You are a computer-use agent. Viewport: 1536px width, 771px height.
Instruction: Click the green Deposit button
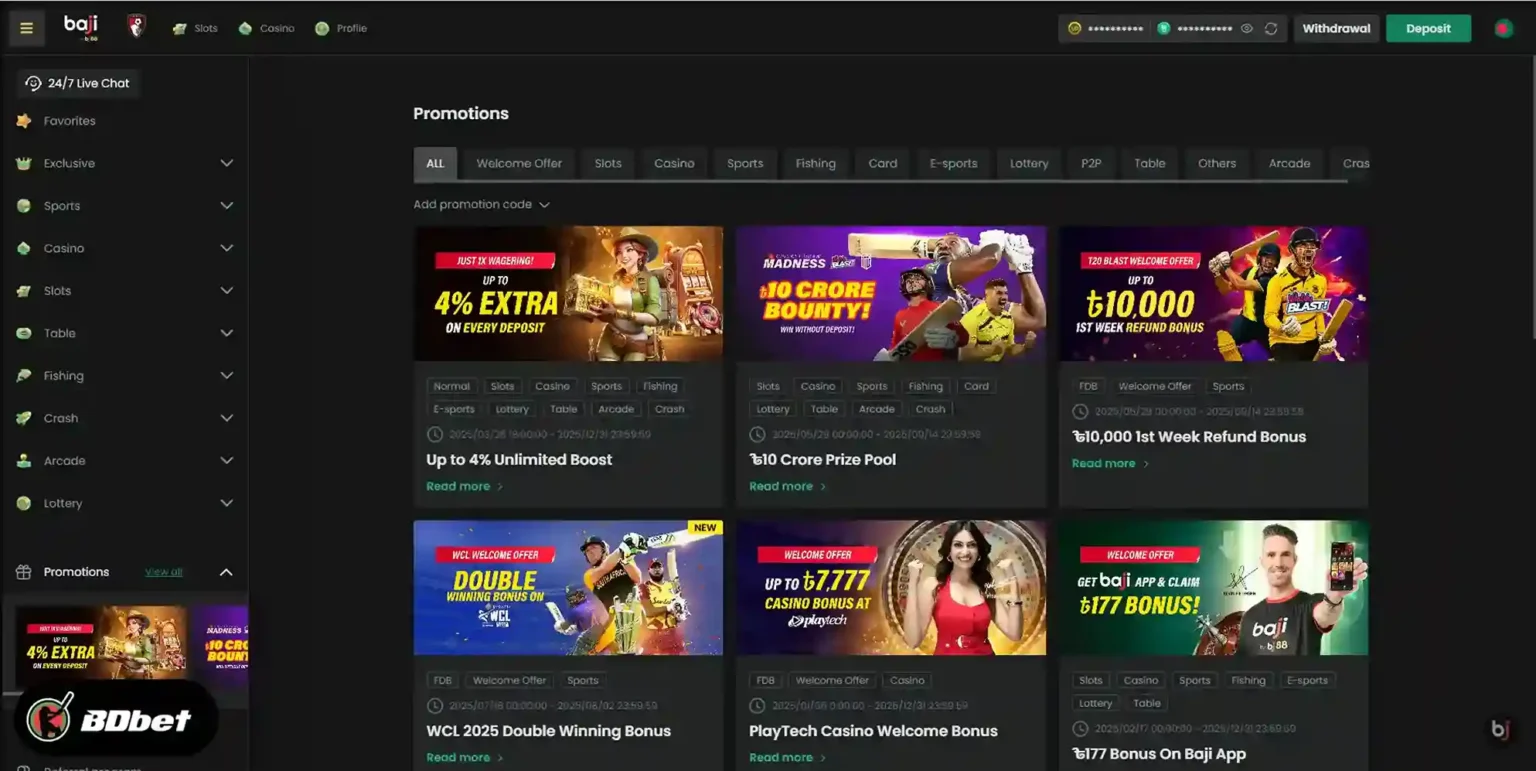(1428, 28)
